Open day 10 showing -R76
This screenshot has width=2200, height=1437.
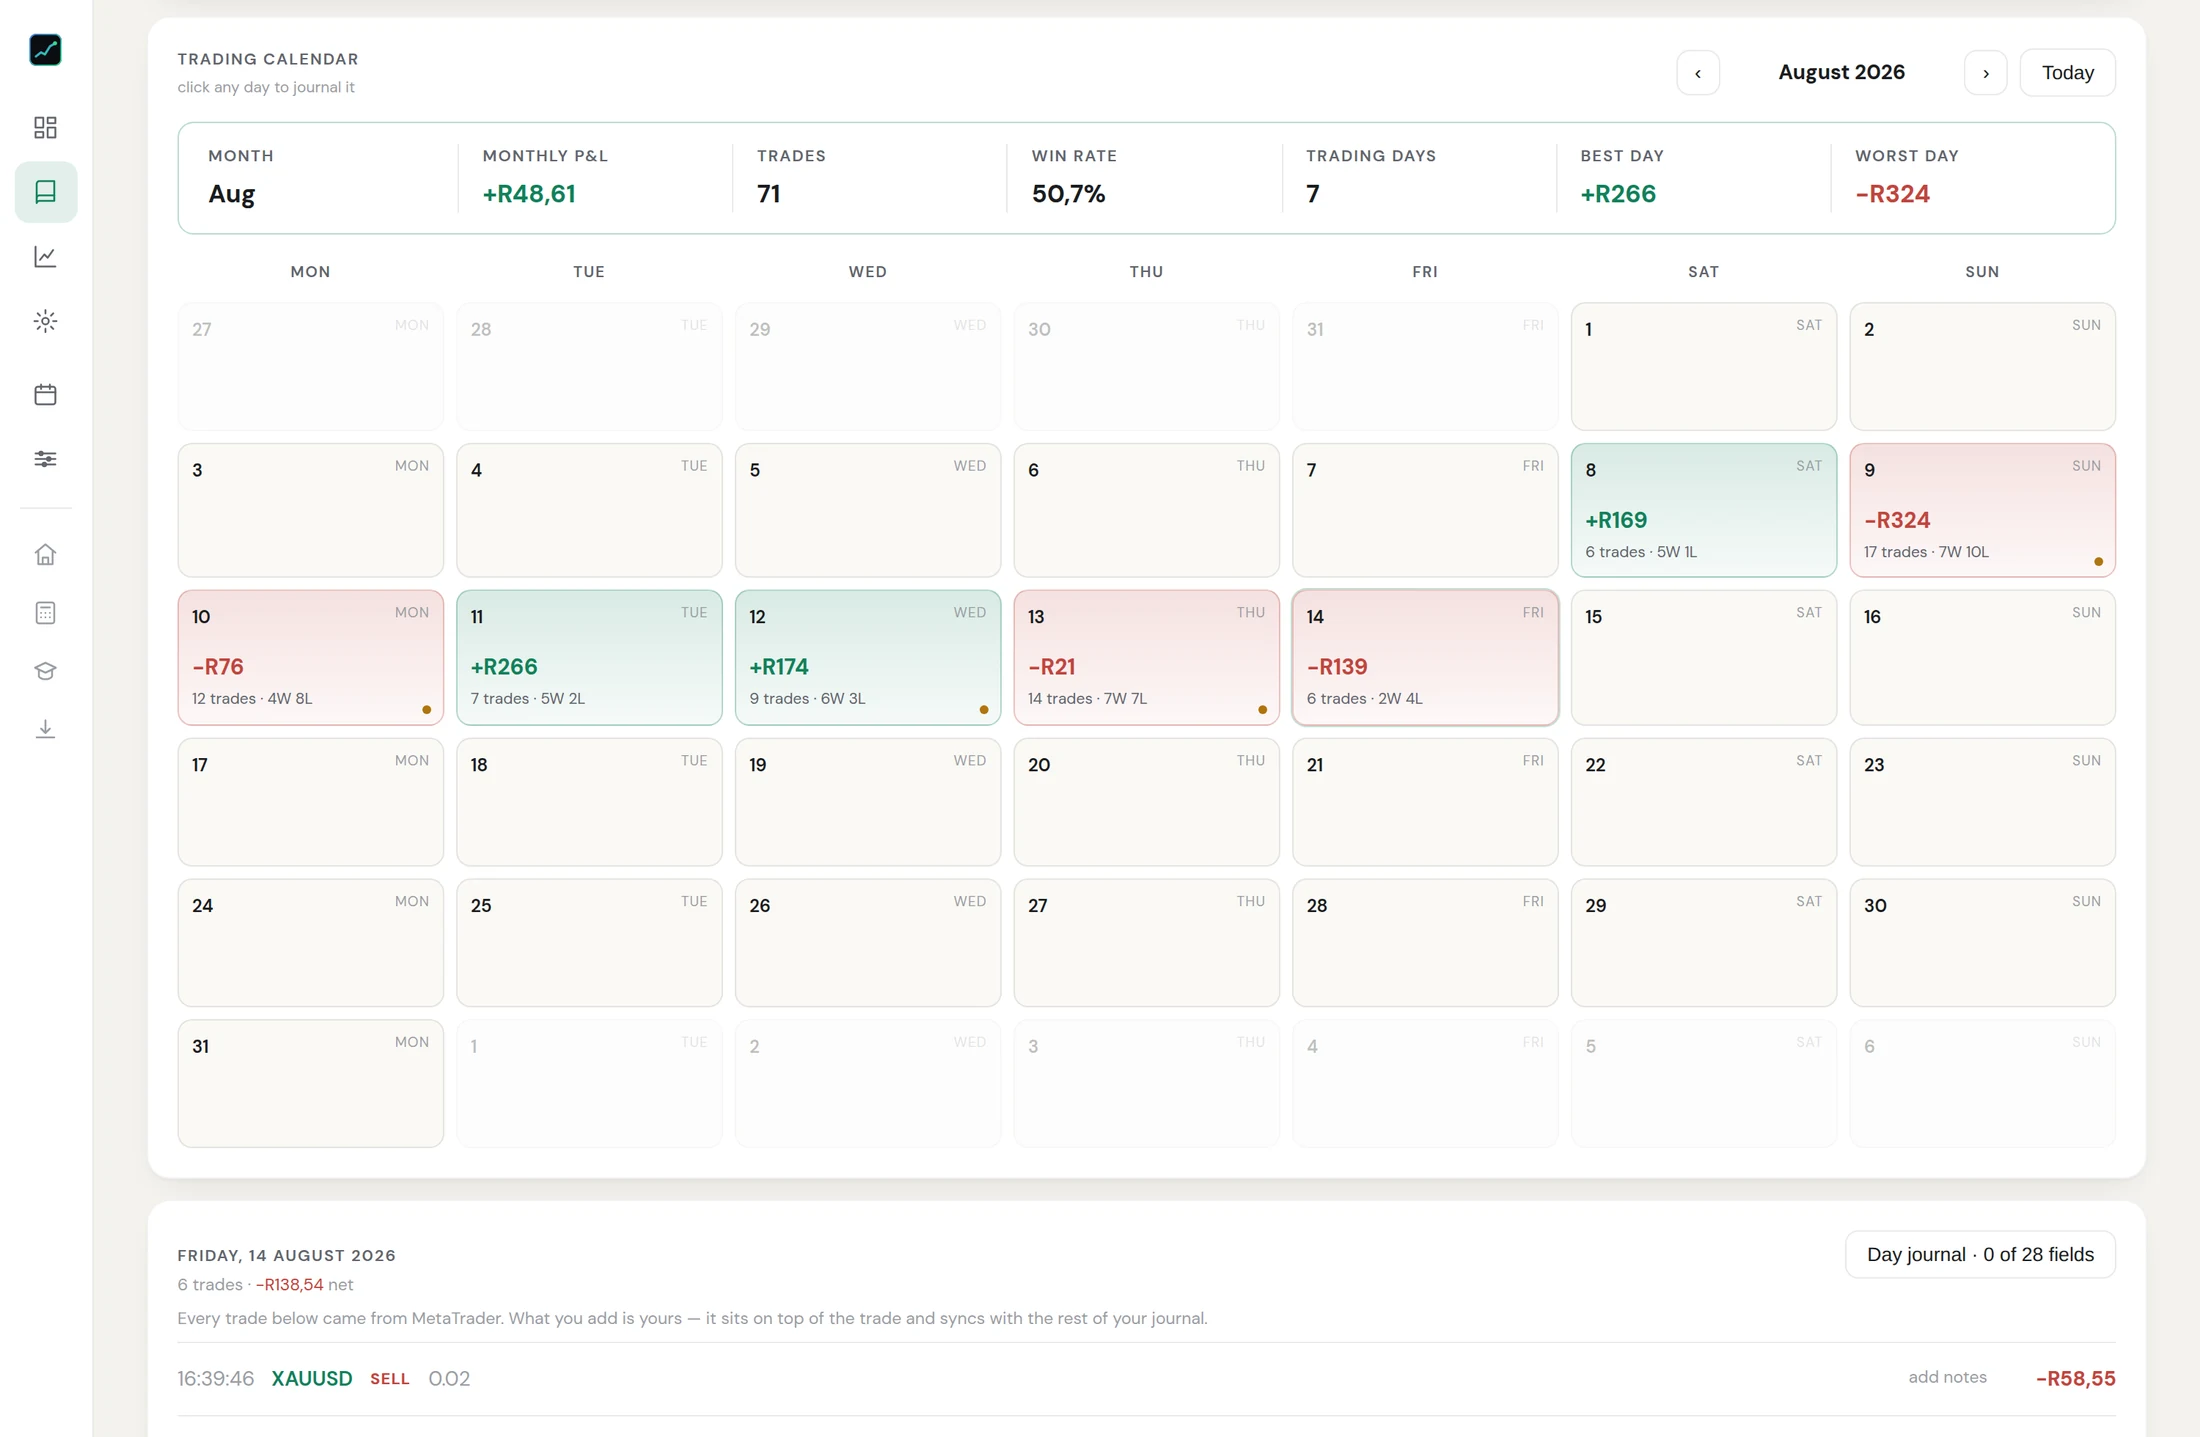tap(310, 657)
